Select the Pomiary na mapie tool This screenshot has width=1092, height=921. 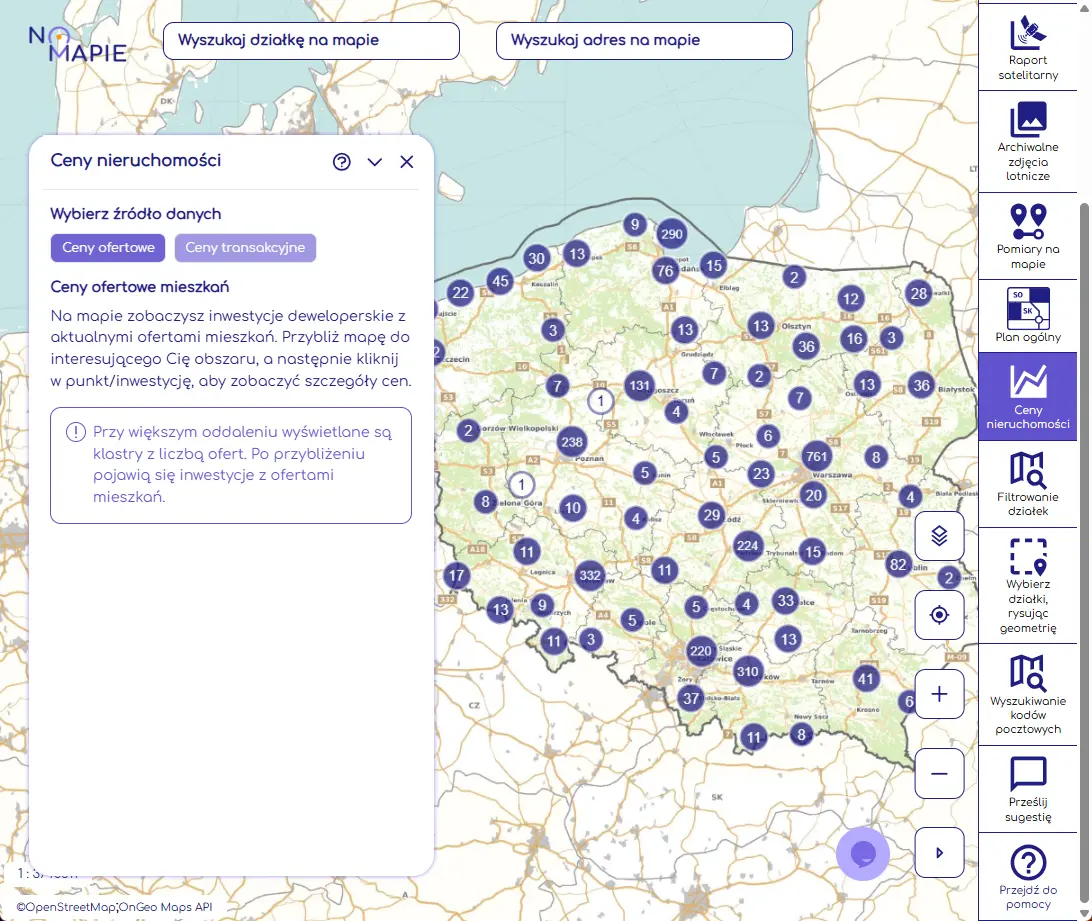[x=1028, y=236]
